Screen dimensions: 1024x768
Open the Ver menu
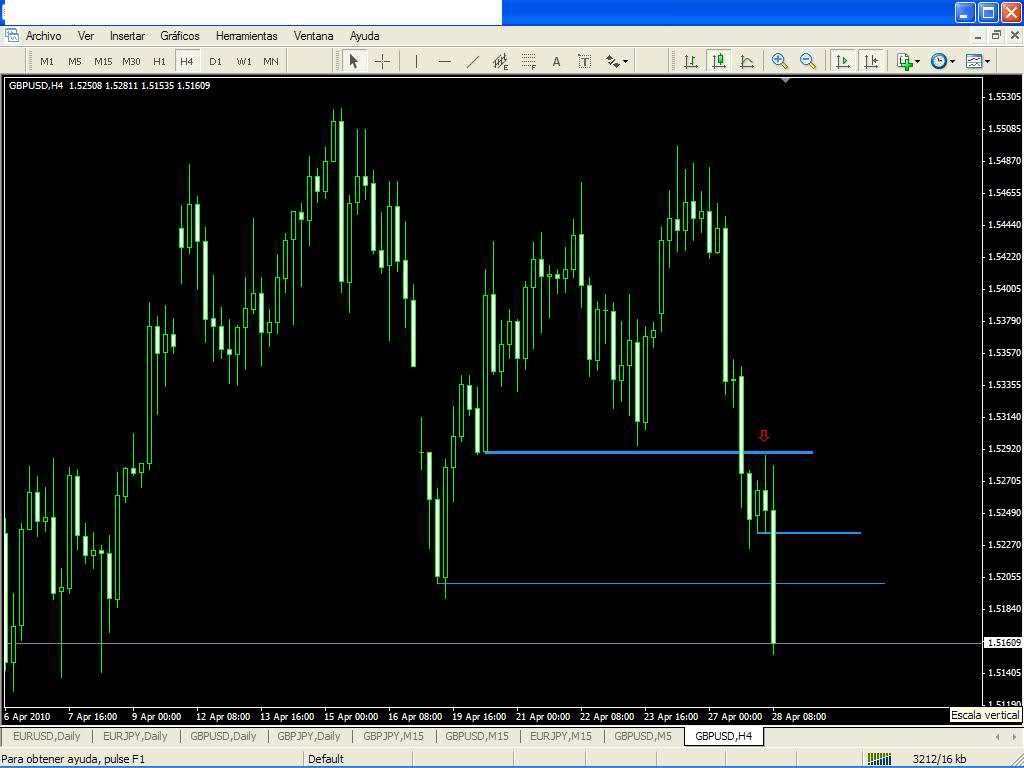pyautogui.click(x=86, y=36)
